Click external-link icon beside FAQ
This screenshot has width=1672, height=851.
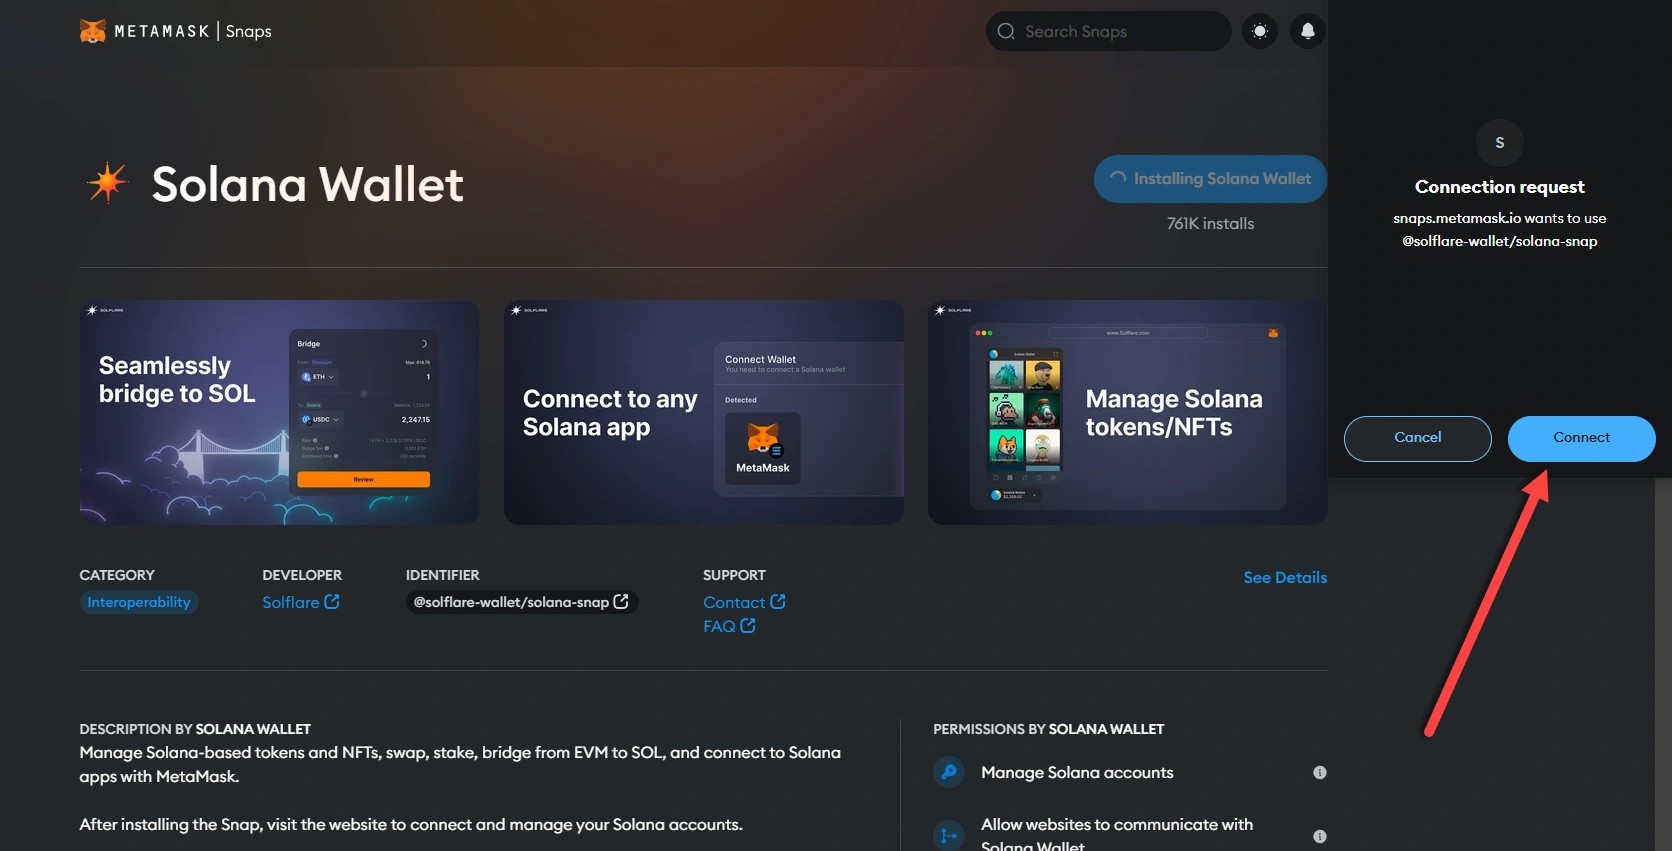coord(748,625)
